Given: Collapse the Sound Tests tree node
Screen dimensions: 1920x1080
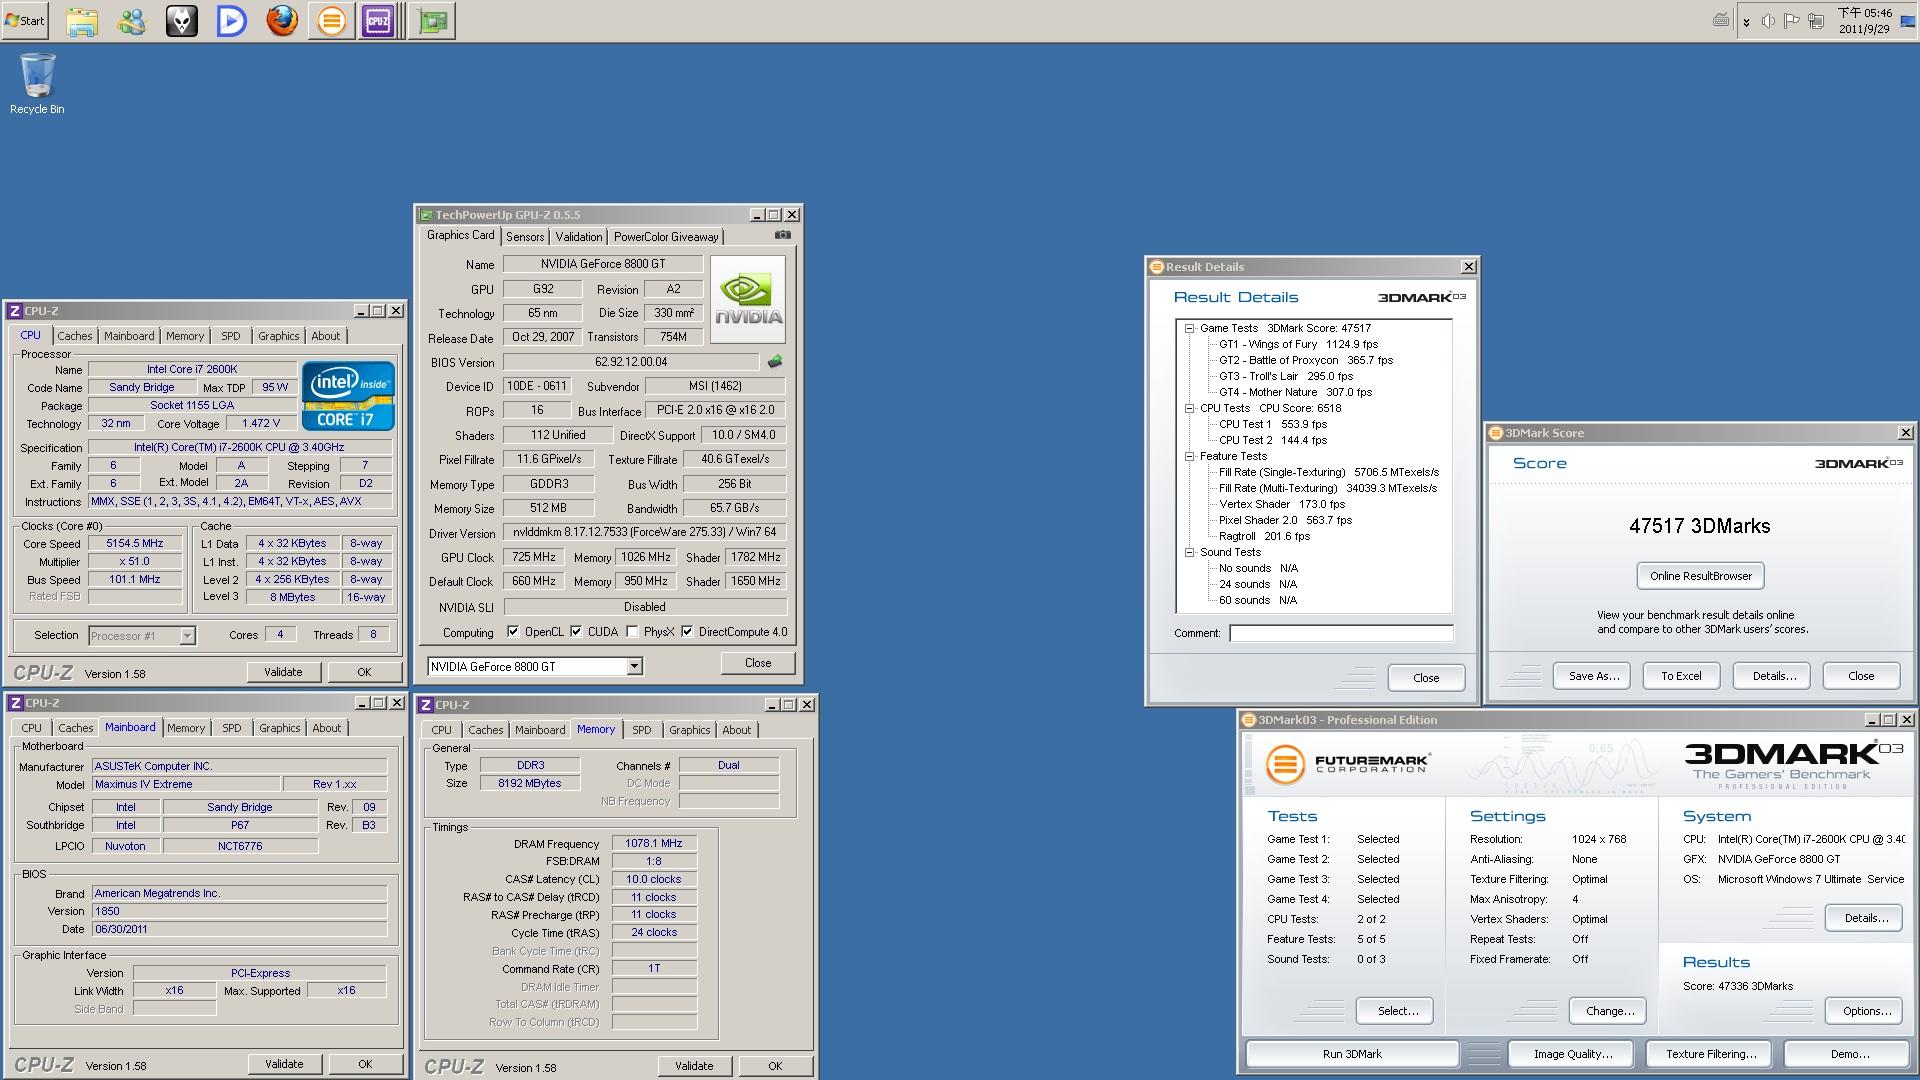Looking at the screenshot, I should pos(1190,552).
